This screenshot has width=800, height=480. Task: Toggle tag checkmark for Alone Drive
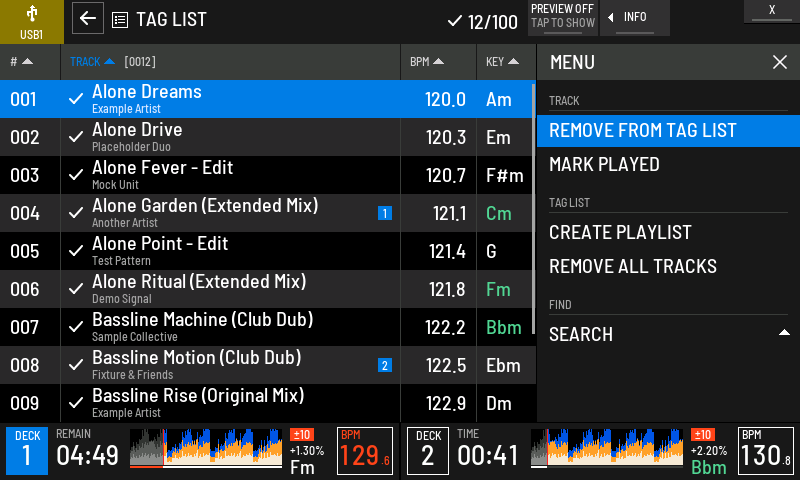pos(76,137)
